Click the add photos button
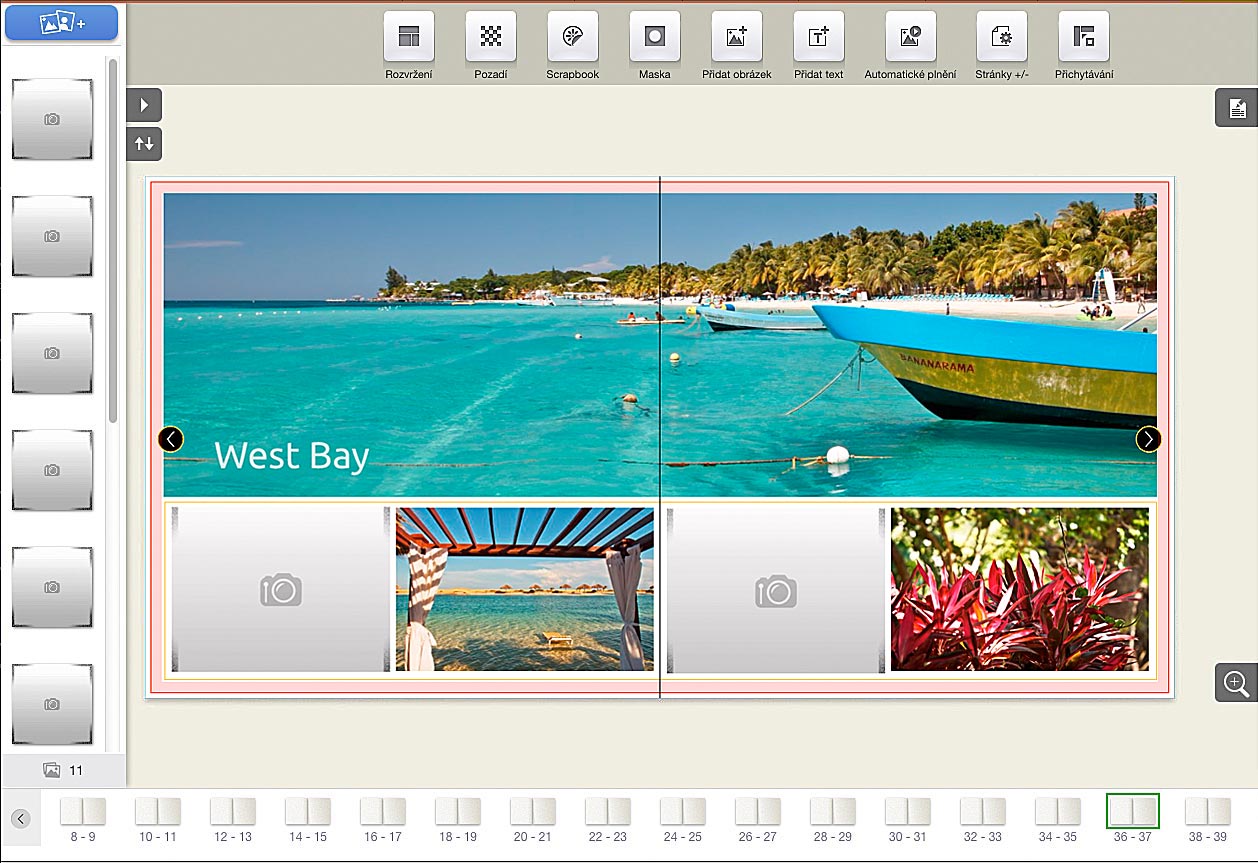Viewport: 1258px width, 863px height. click(x=62, y=22)
